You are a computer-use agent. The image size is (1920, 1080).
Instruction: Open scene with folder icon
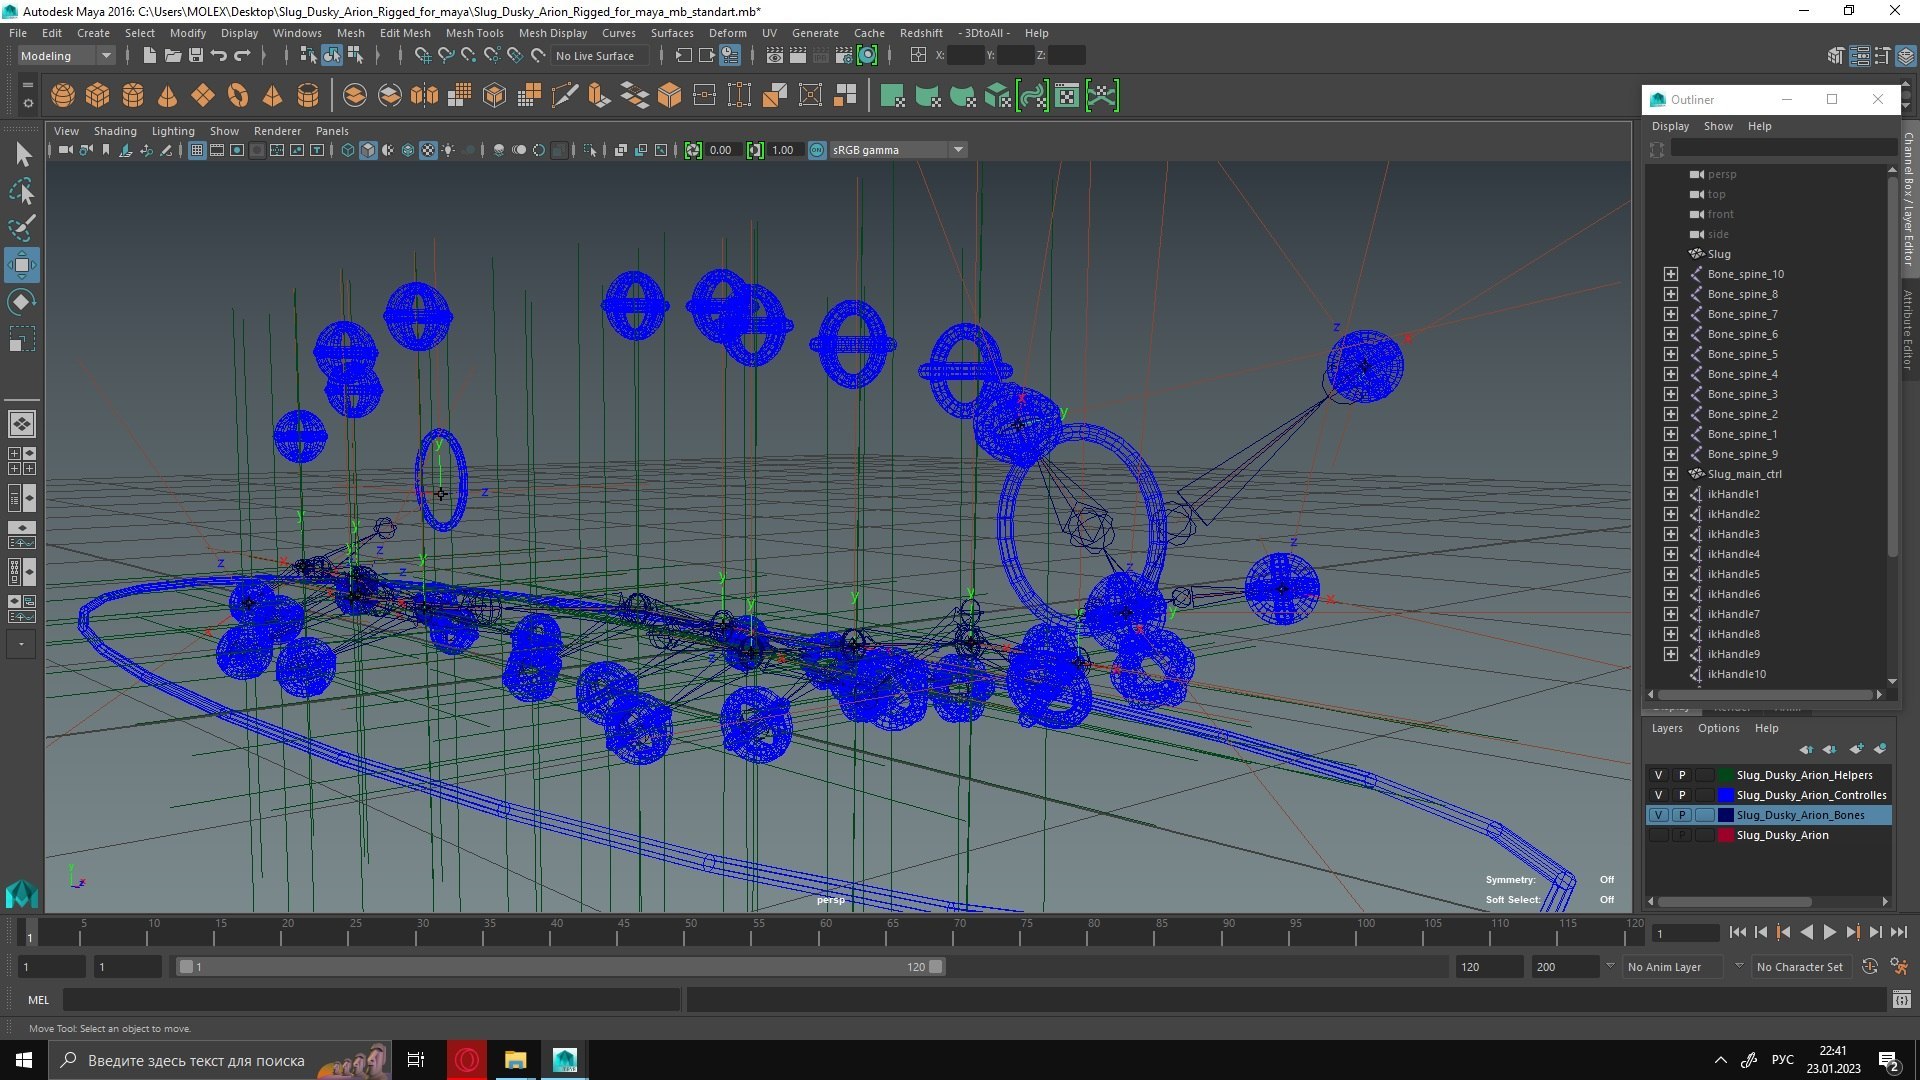pos(173,56)
